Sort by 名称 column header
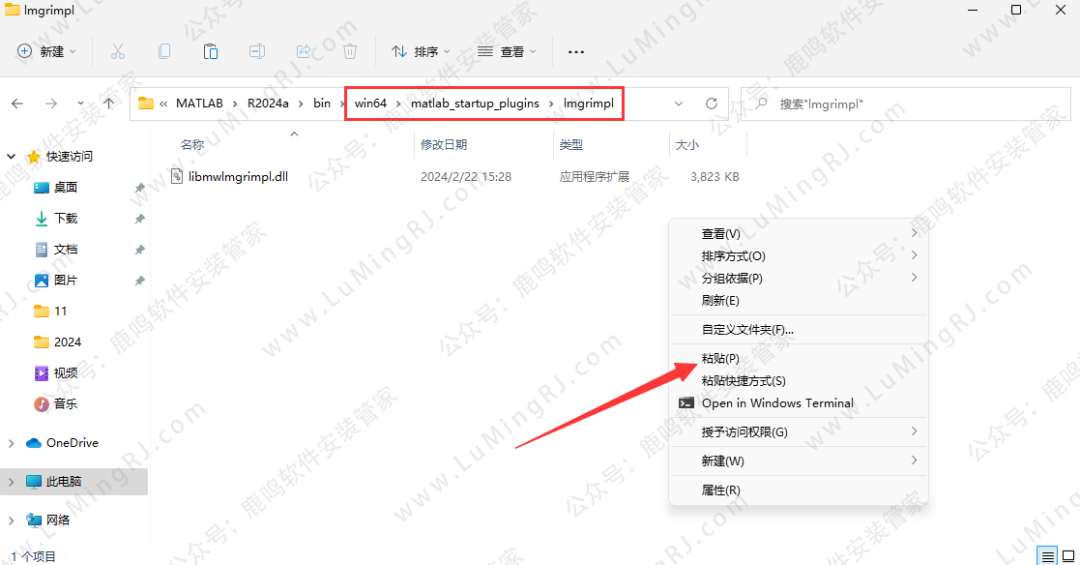The width and height of the screenshot is (1080, 565). click(x=192, y=145)
